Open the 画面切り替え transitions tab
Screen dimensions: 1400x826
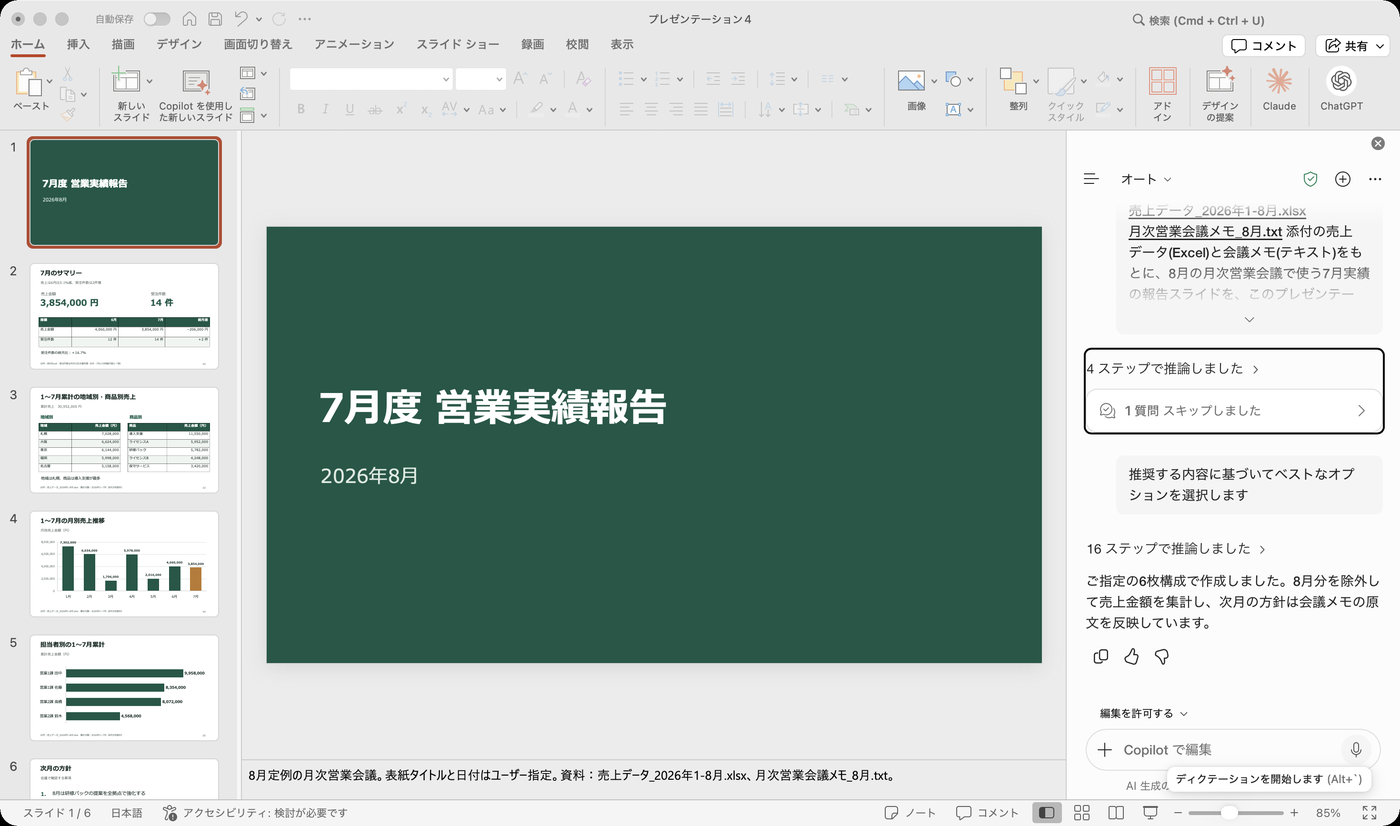point(258,45)
